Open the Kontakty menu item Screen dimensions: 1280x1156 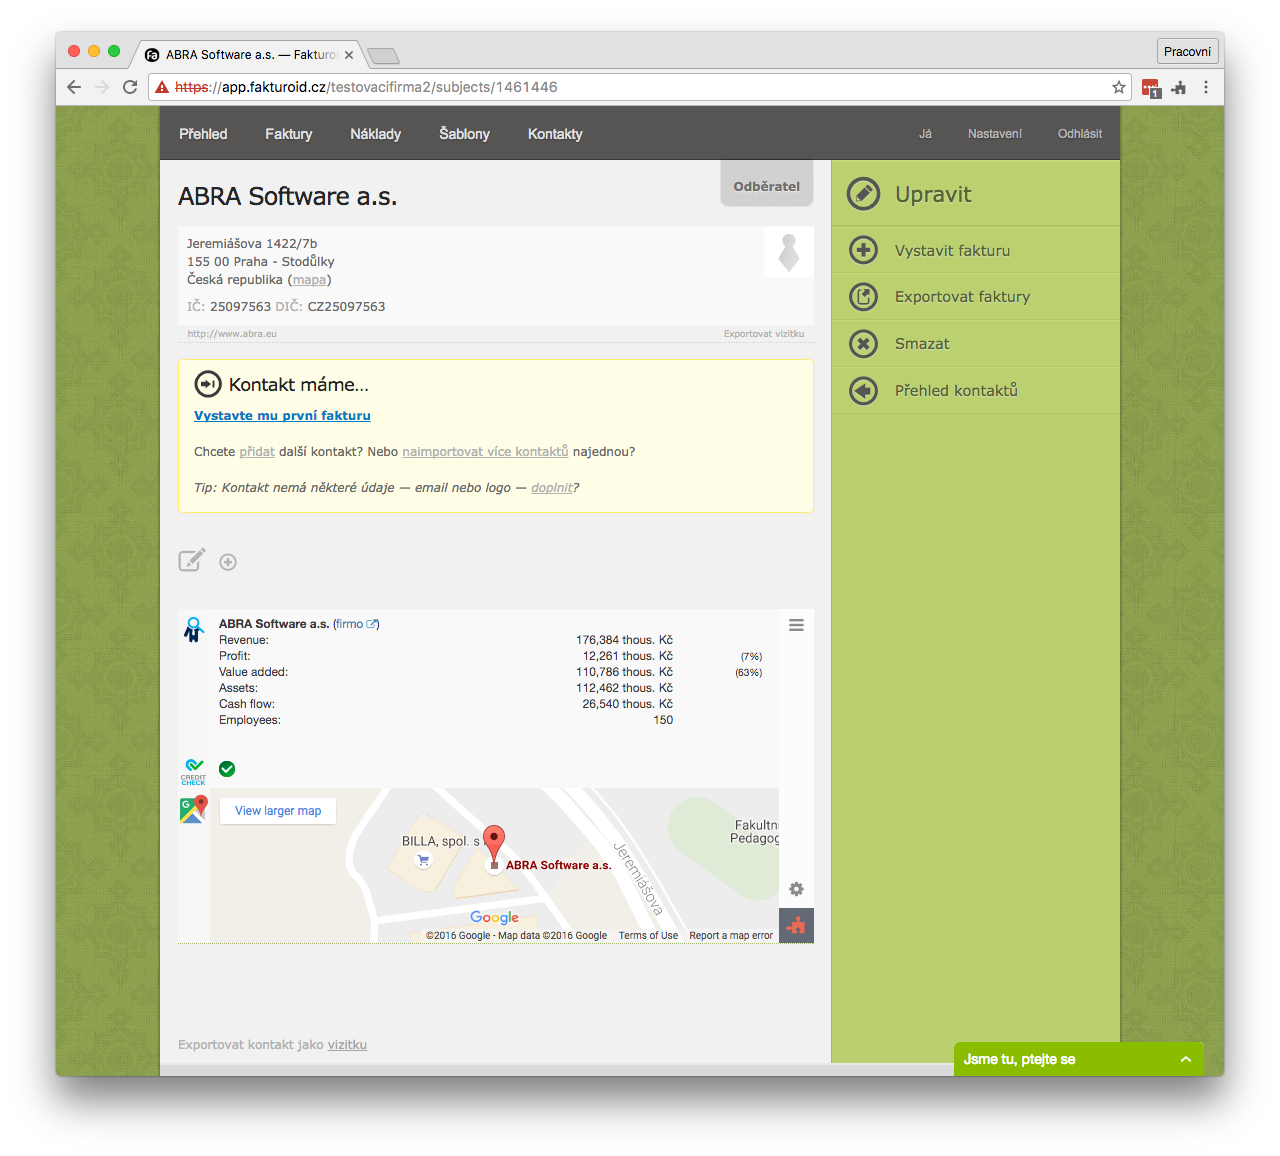[x=555, y=134]
